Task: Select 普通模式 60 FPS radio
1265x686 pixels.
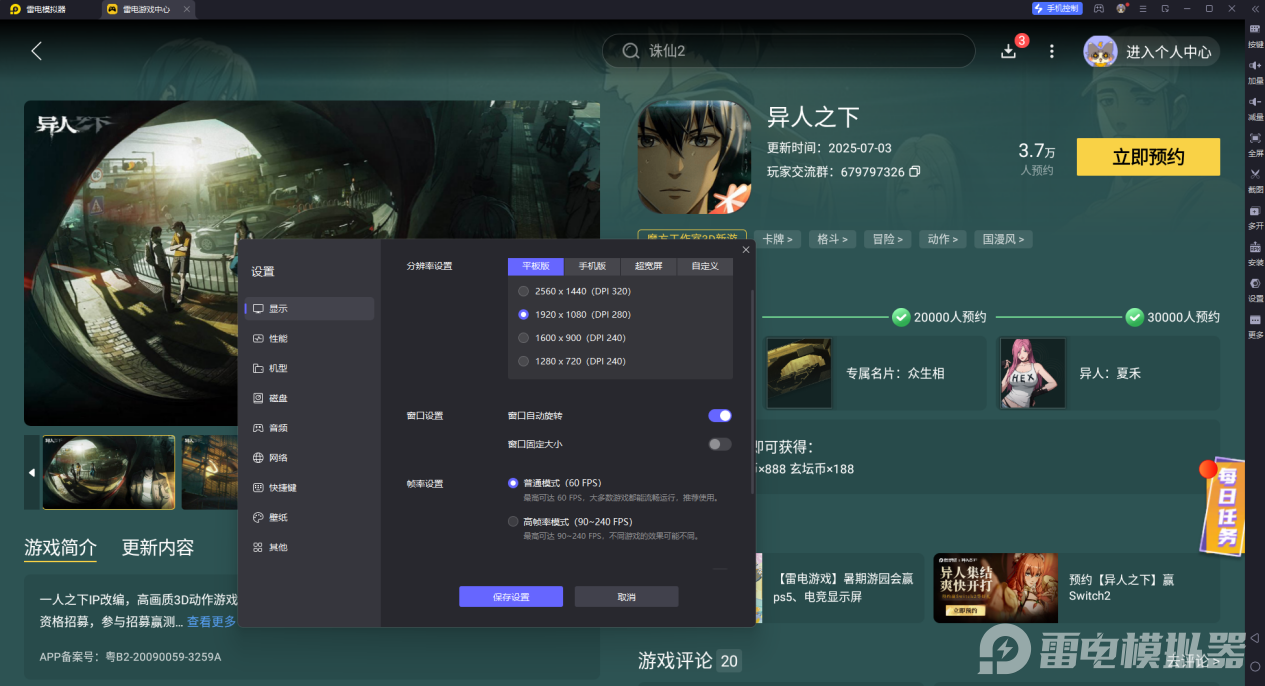Action: [514, 483]
